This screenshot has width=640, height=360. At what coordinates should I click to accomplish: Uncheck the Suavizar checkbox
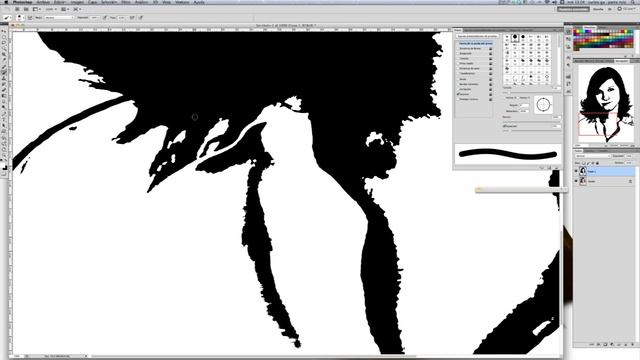coord(458,94)
